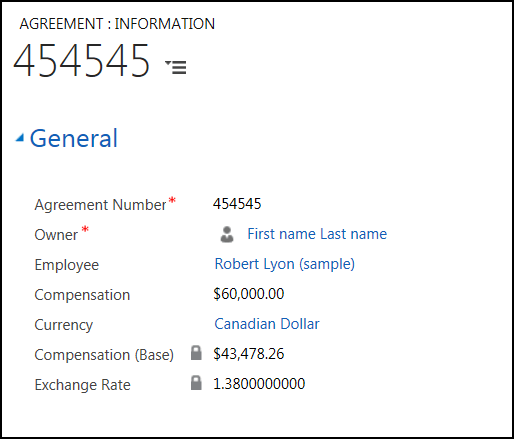Click the Owner field label
The width and height of the screenshot is (514, 439).
pos(56,235)
